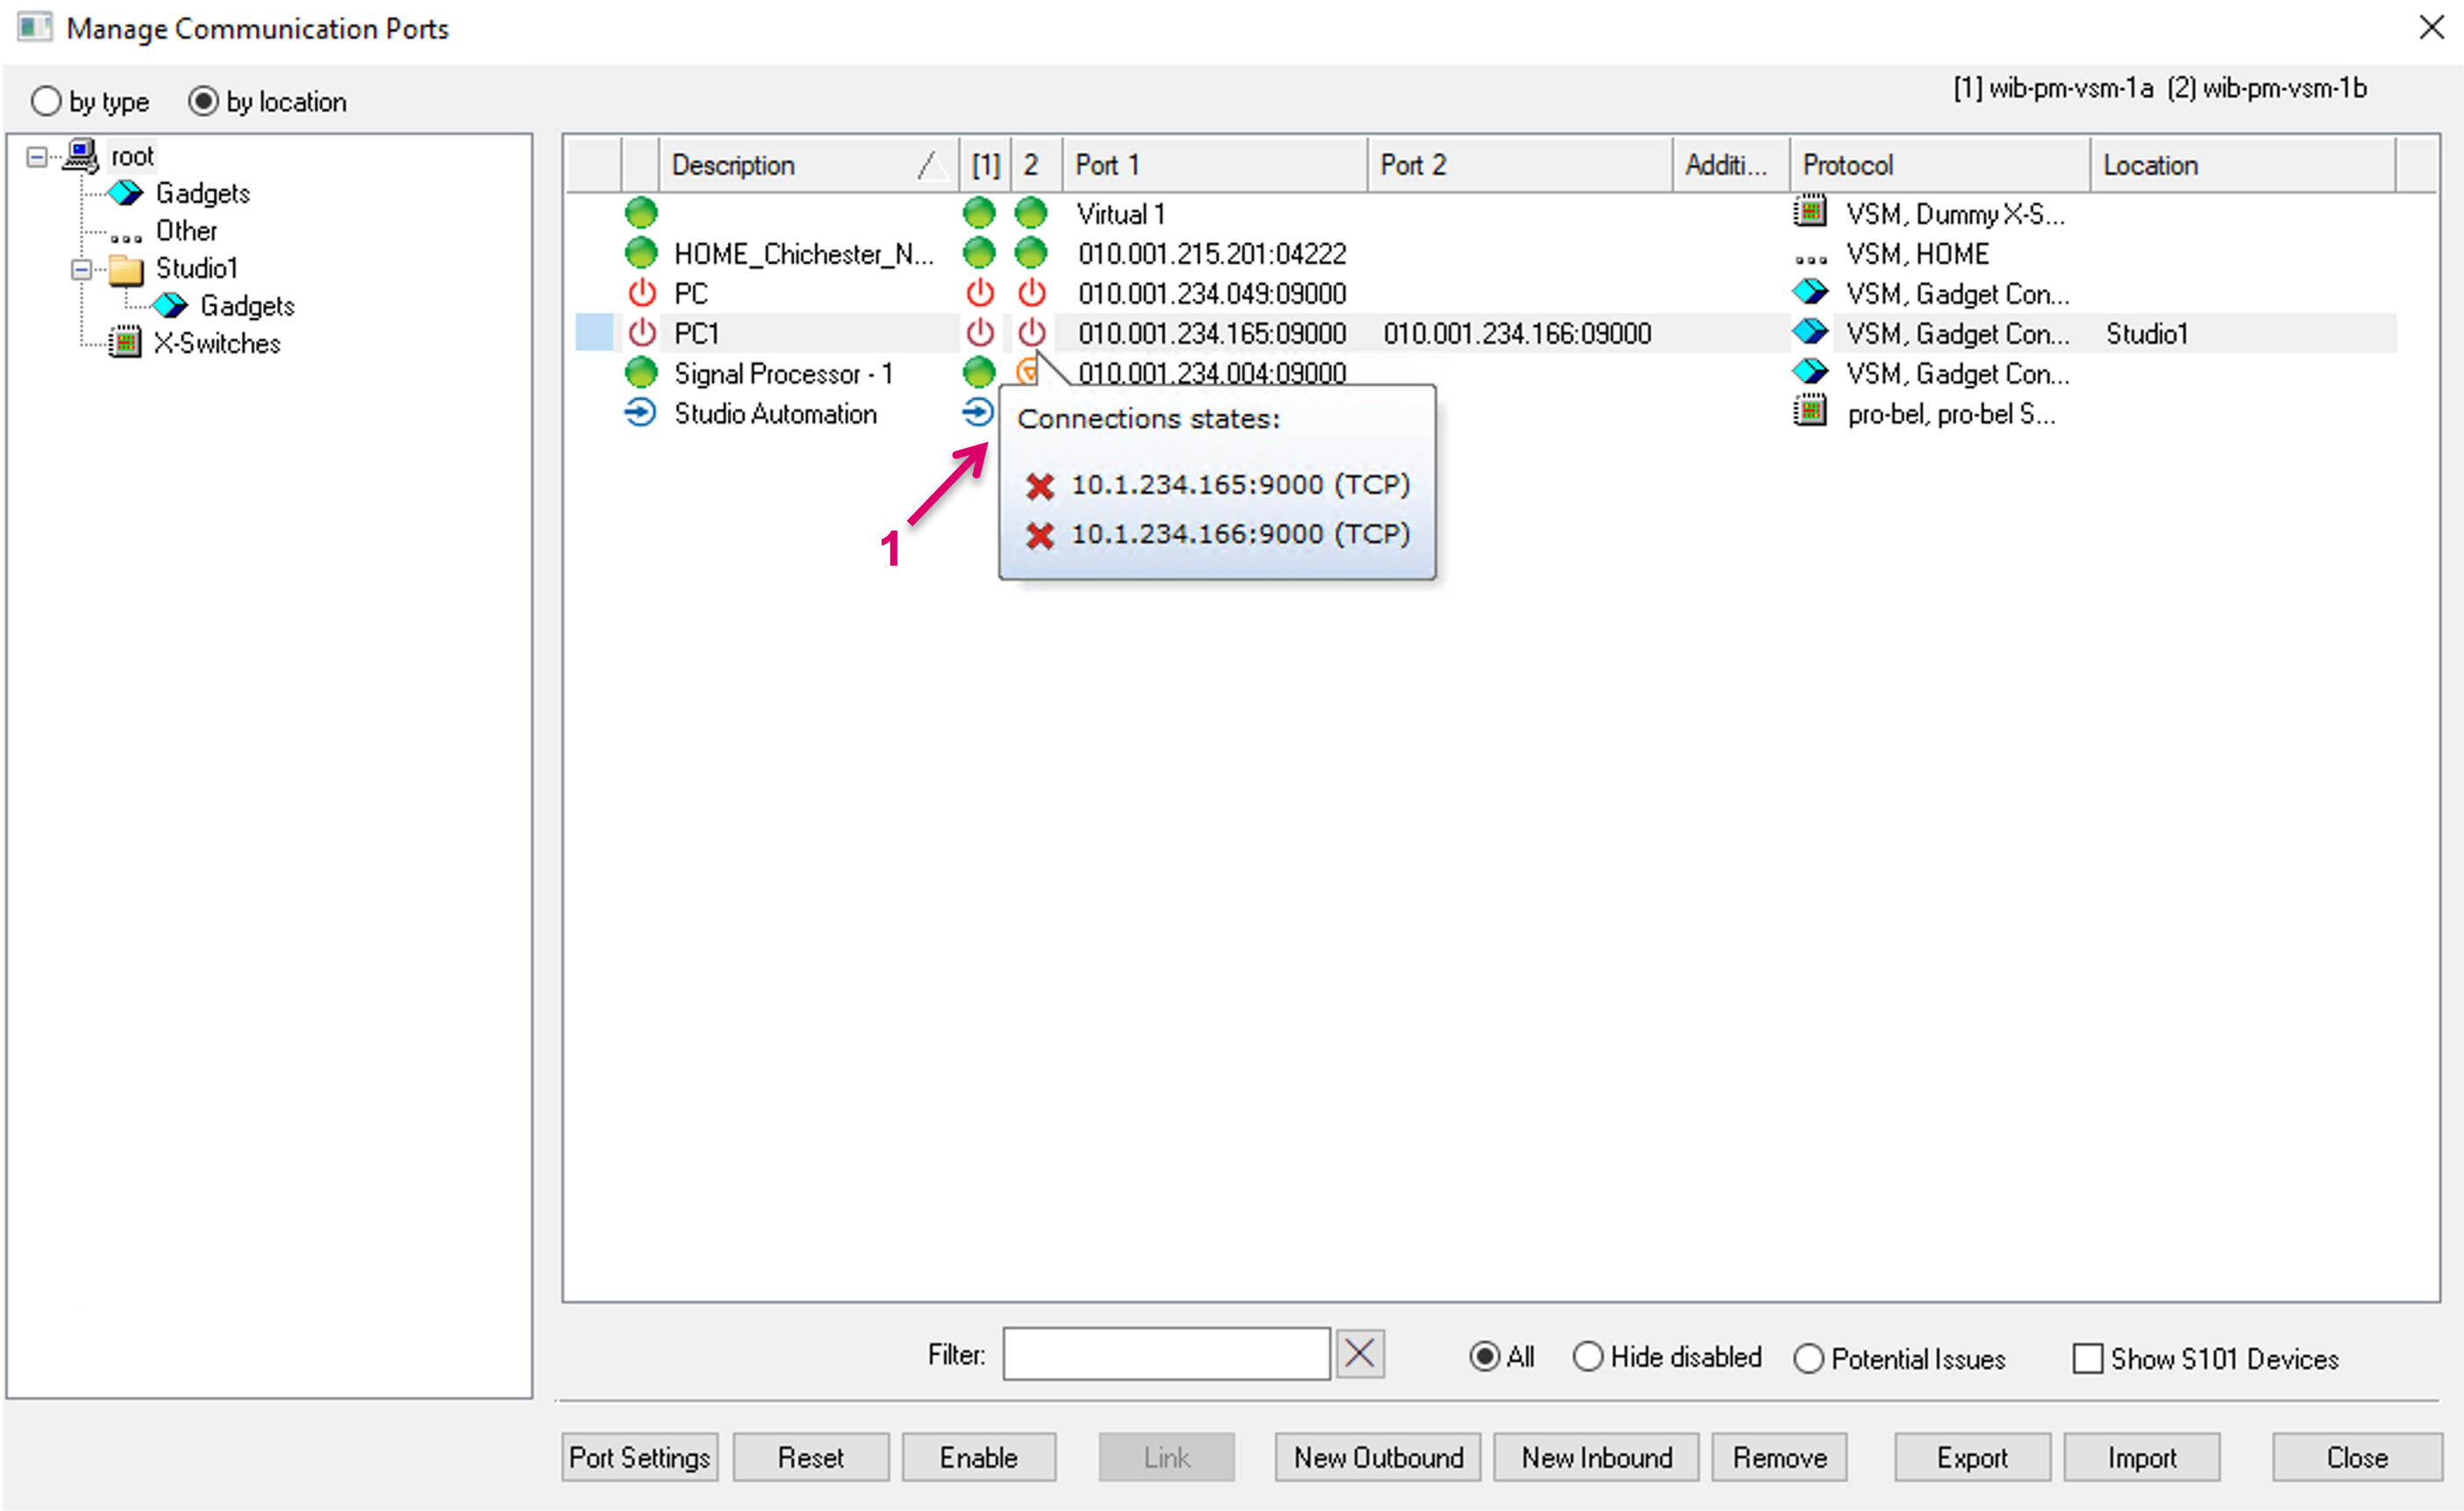Collapse the Studio1 tree node

click(x=82, y=269)
